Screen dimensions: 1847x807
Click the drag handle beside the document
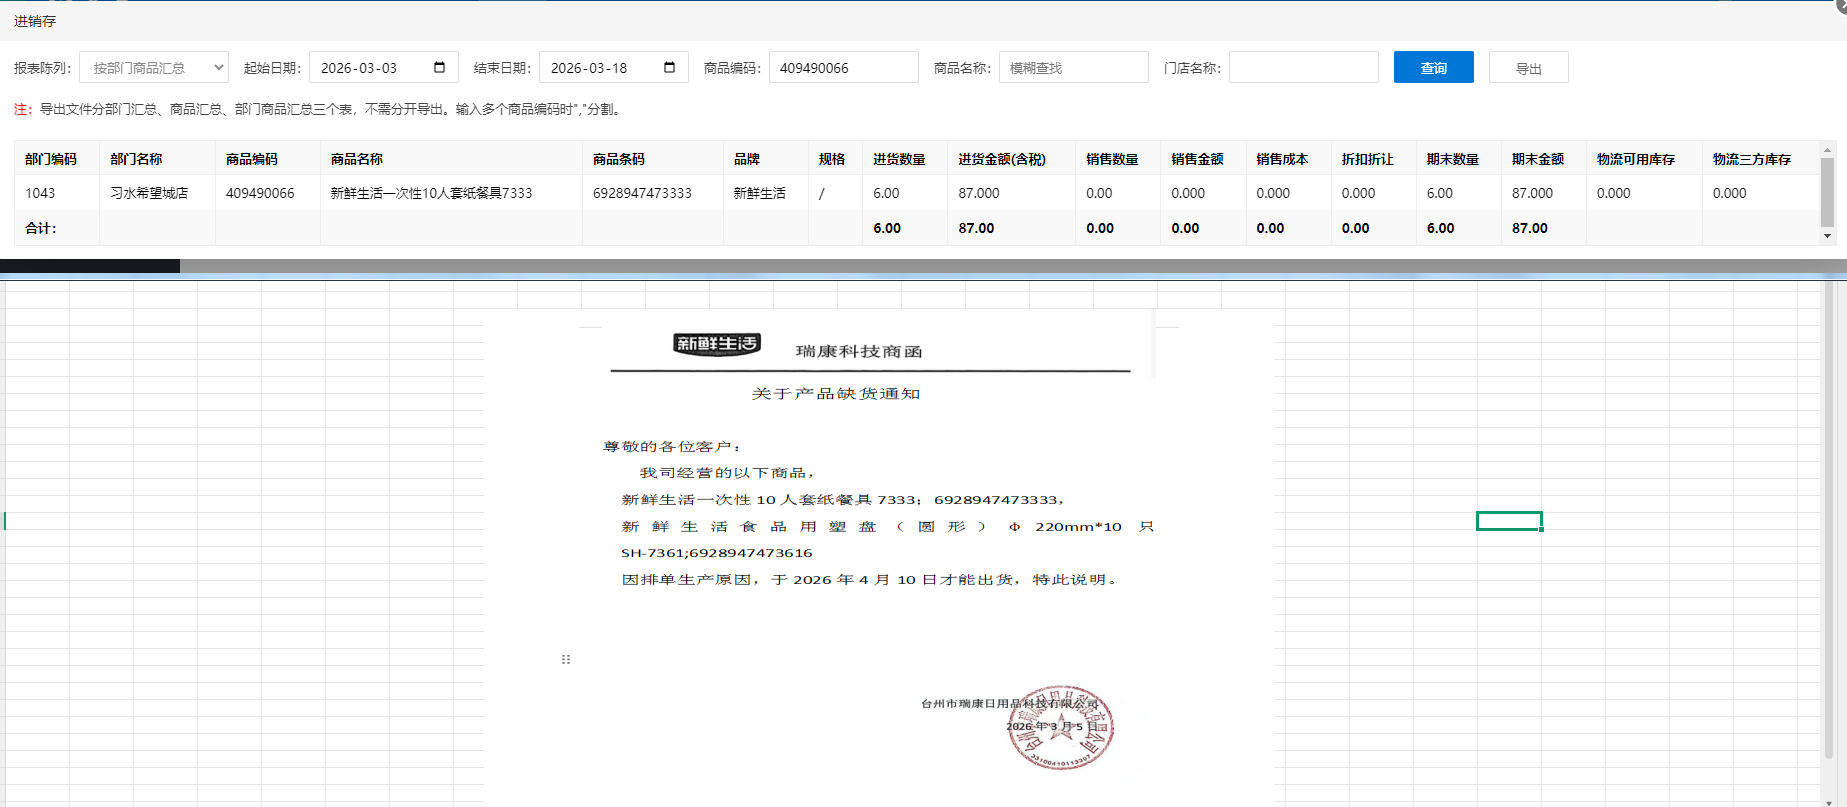(x=566, y=659)
